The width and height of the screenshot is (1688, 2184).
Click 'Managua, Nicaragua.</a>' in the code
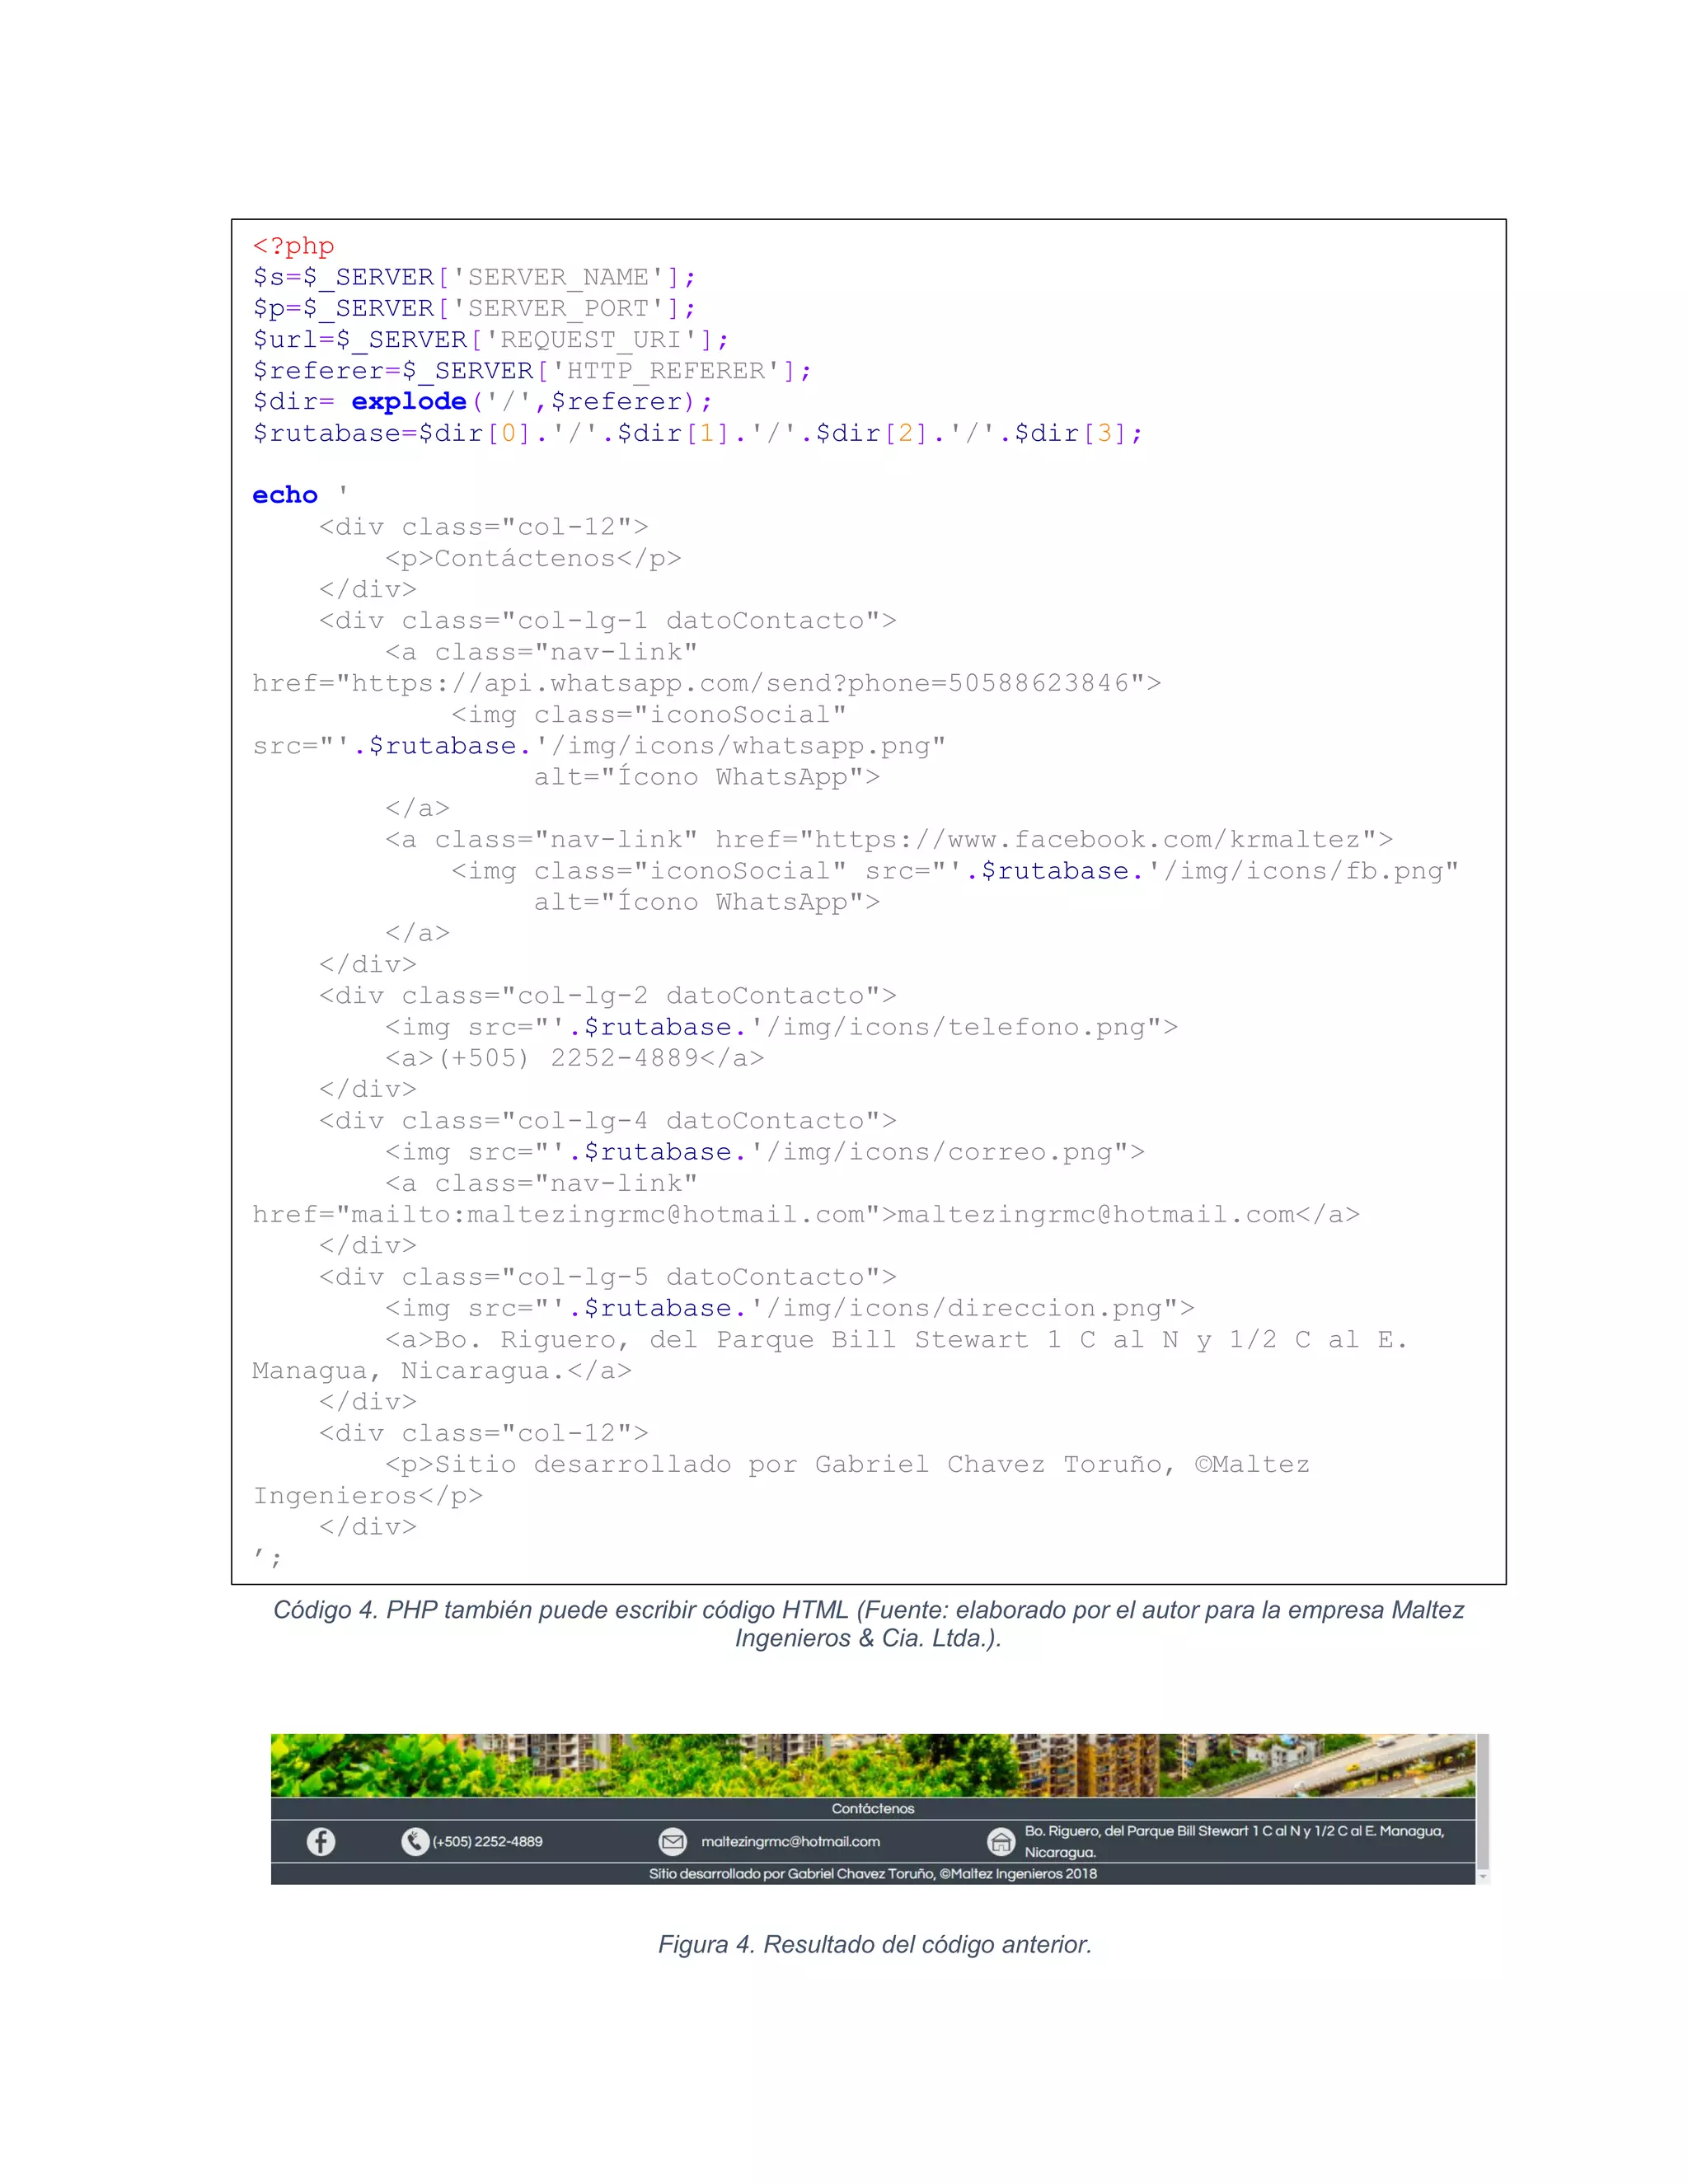point(442,1371)
